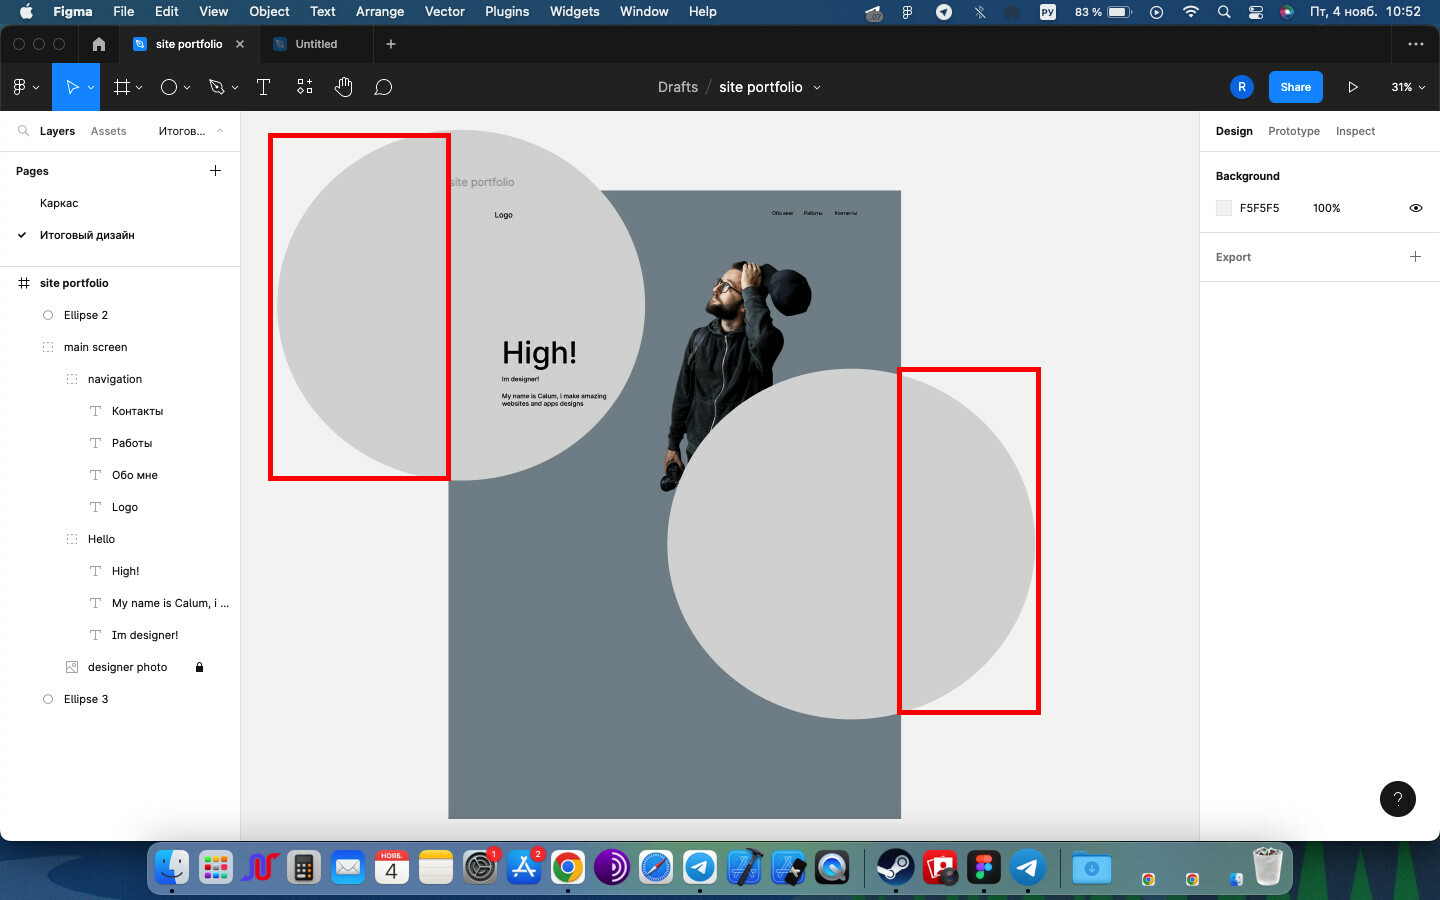Select the Hand tool
The height and width of the screenshot is (900, 1440).
344,87
